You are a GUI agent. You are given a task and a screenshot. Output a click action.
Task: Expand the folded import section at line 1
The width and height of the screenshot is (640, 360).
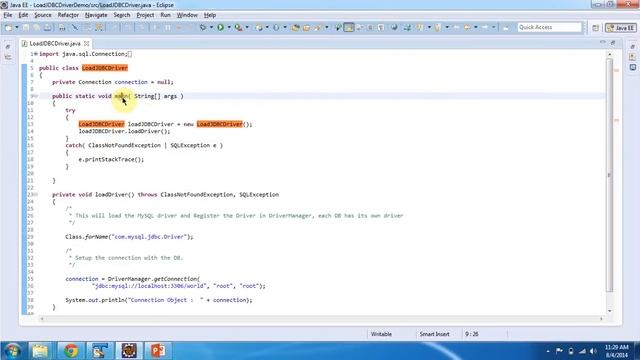(36, 54)
